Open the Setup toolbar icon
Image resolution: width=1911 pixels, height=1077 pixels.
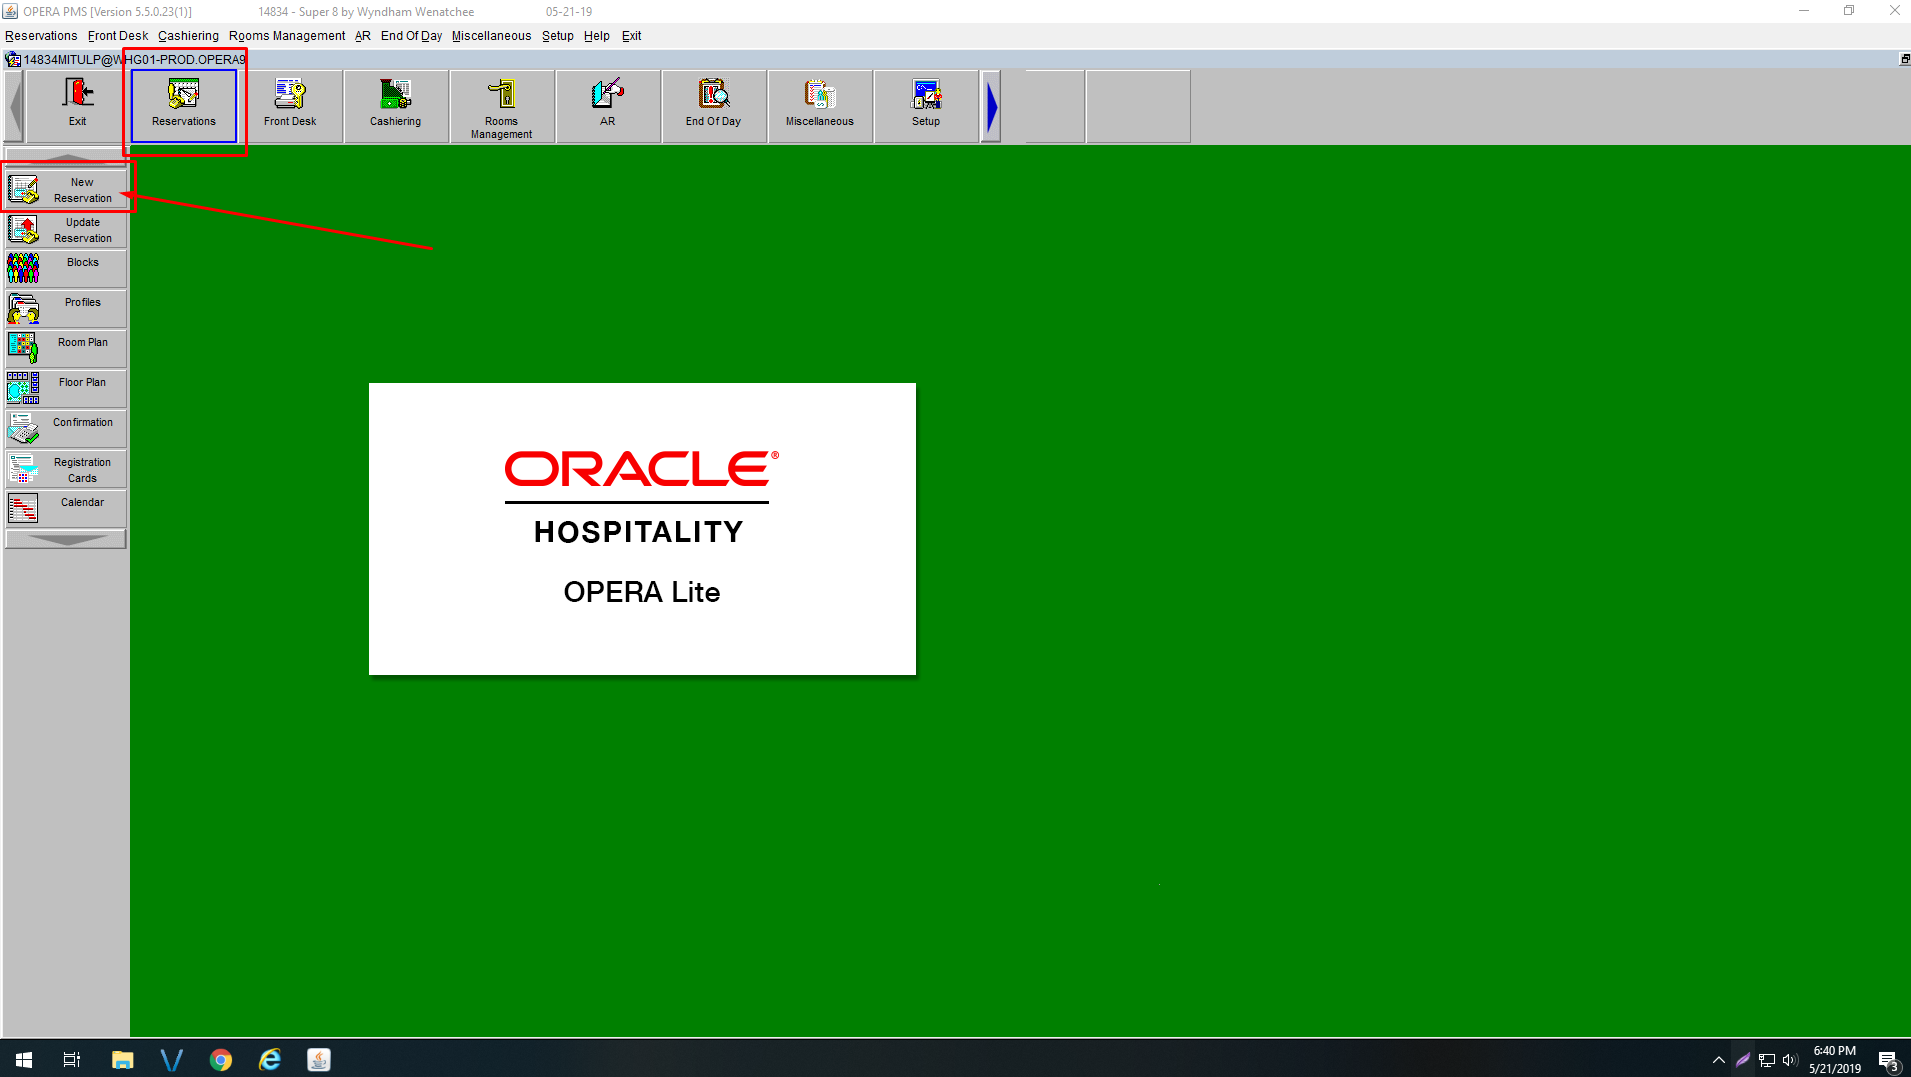pos(926,105)
